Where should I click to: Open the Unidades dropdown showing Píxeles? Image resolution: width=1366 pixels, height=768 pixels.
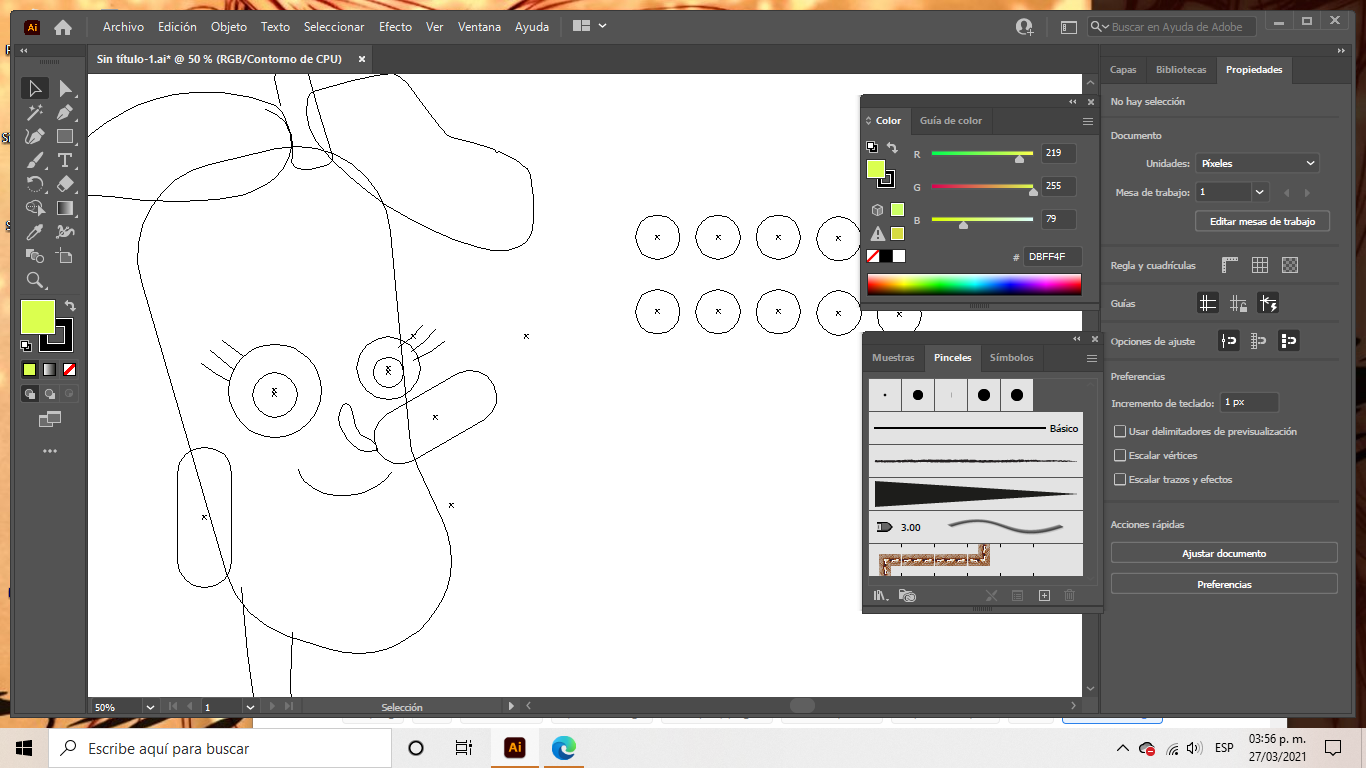click(1257, 163)
